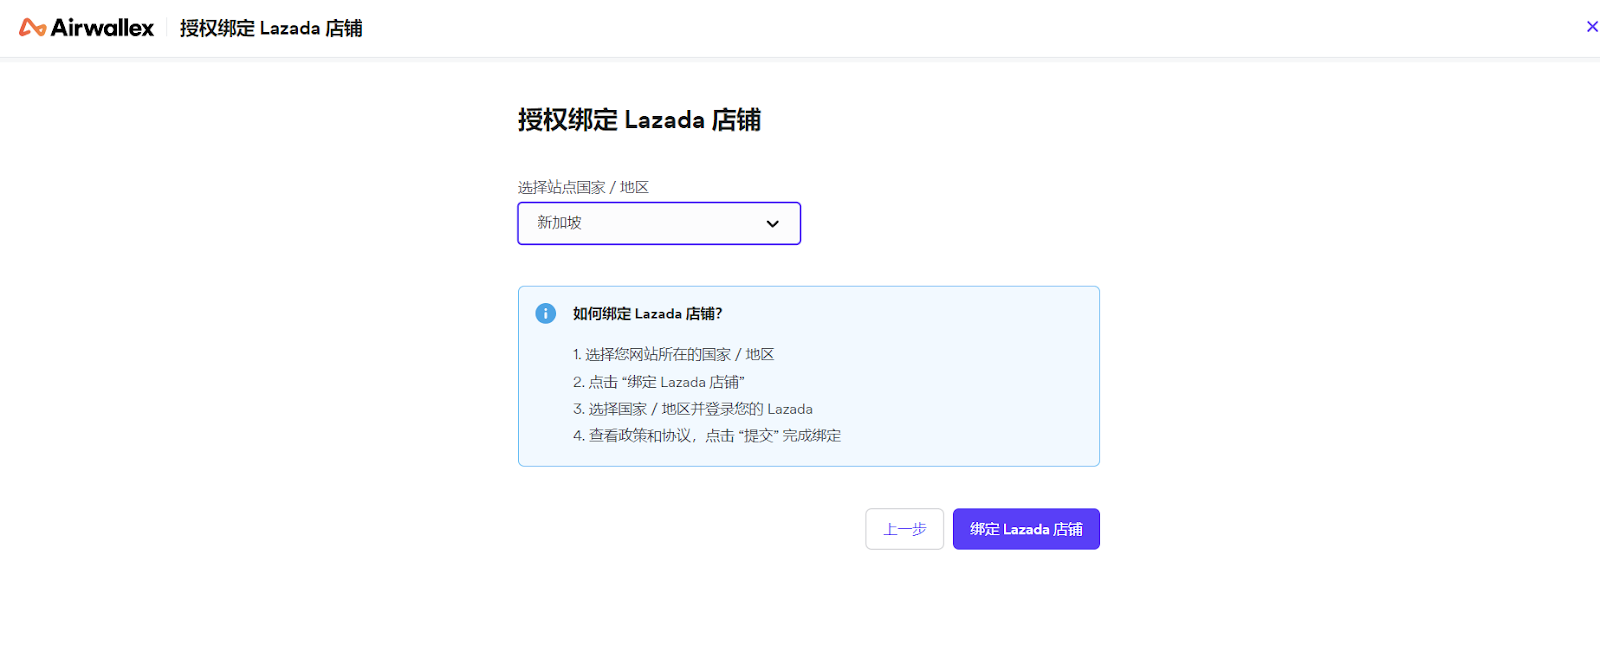Click the orange Airwallex logo symbol
1600x658 pixels.
click(x=32, y=28)
